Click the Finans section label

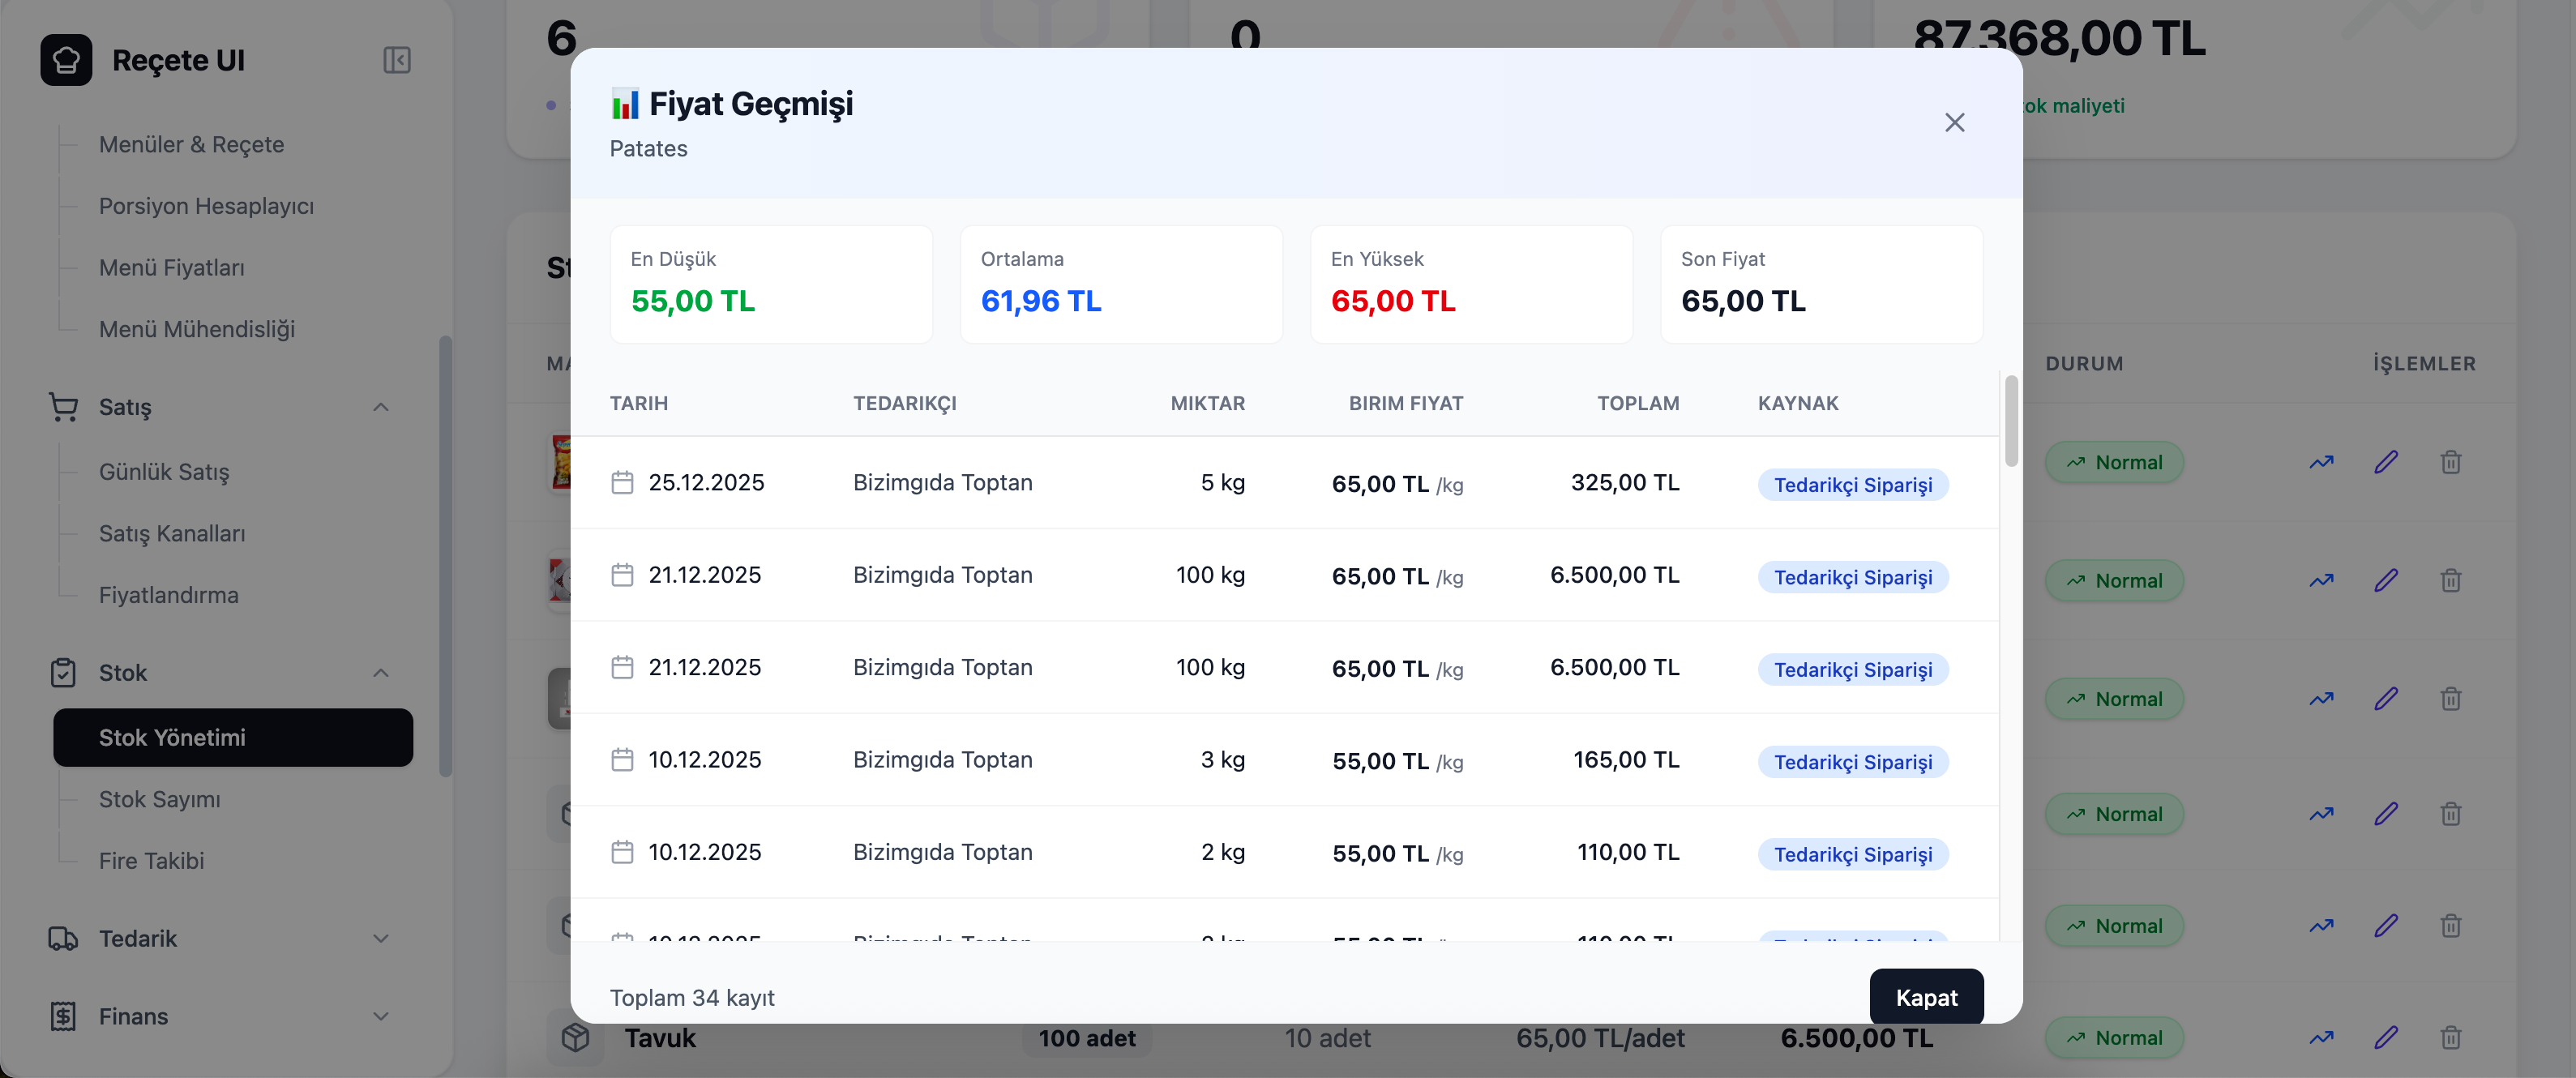pyautogui.click(x=133, y=1016)
